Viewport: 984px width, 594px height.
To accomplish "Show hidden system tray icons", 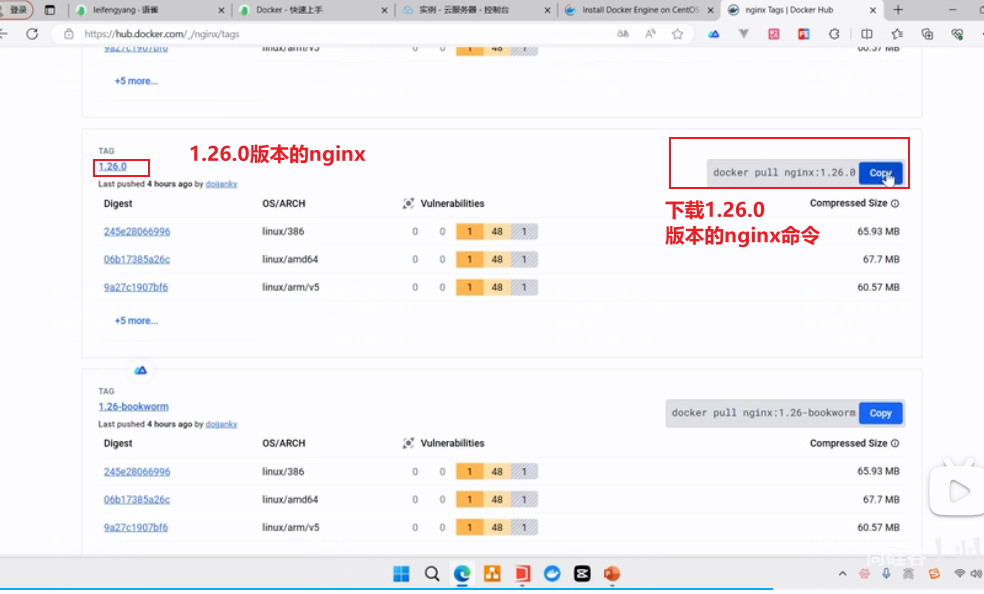I will [x=843, y=573].
